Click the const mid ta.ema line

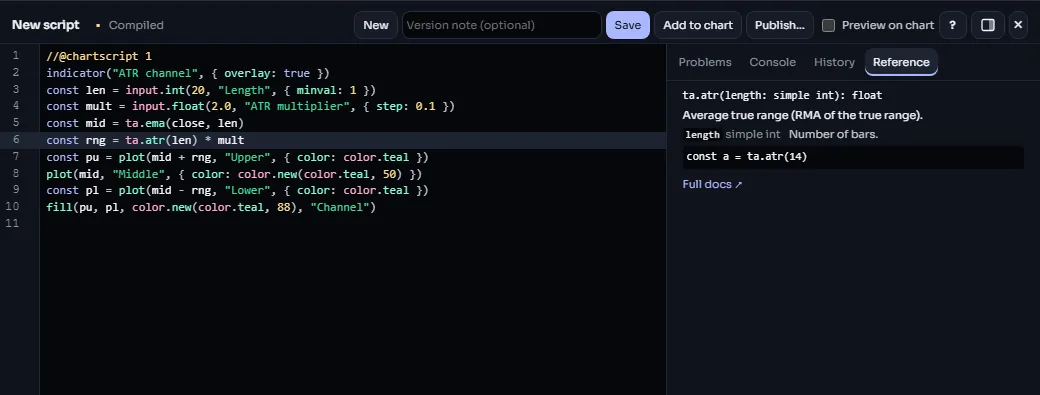(x=145, y=123)
